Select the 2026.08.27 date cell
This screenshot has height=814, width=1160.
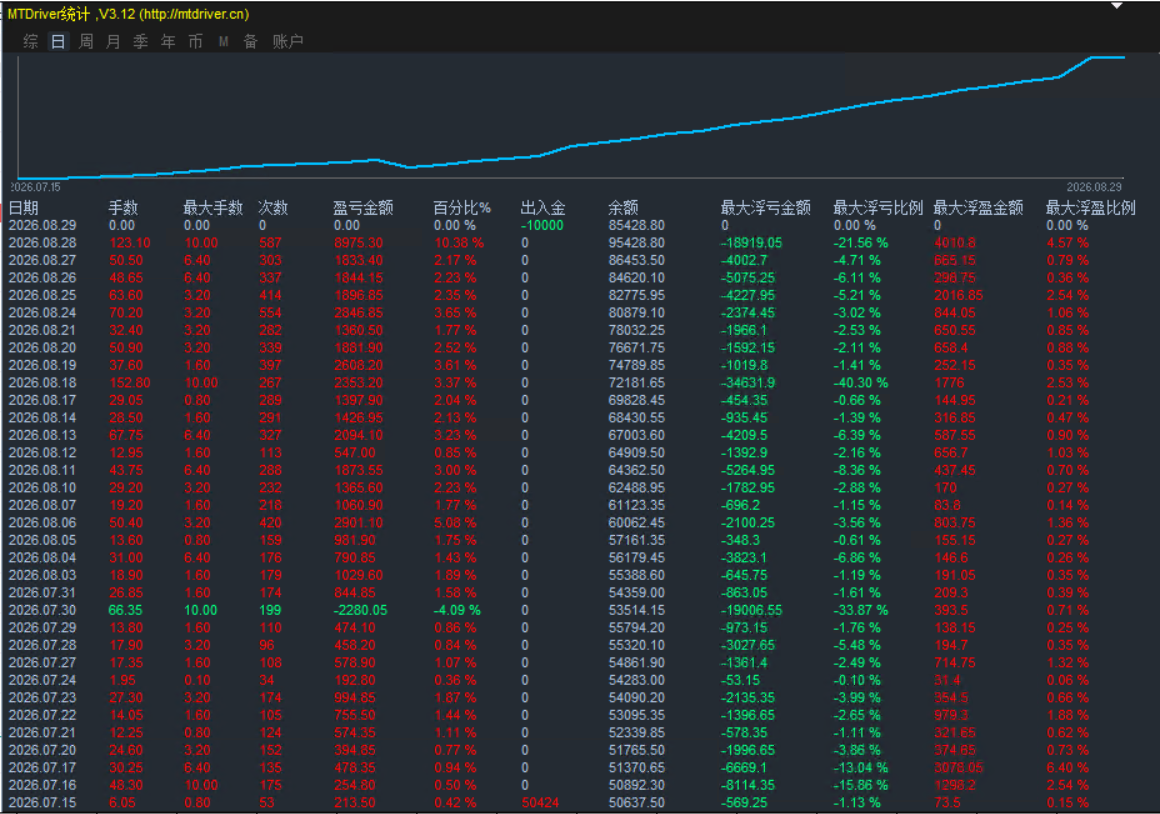pyautogui.click(x=43, y=260)
